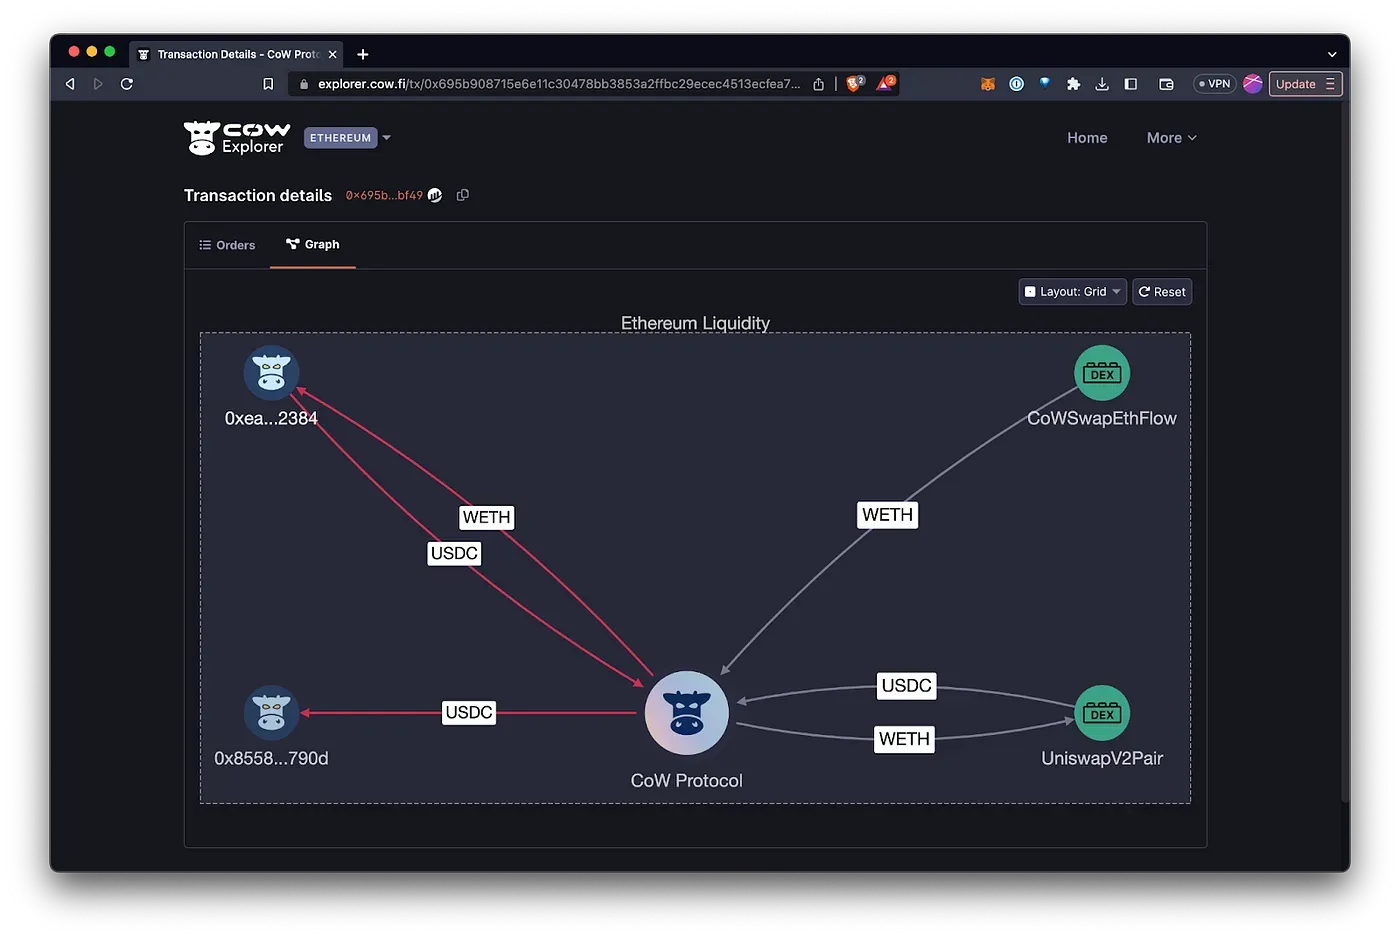
Task: Expand the More navigation menu
Action: pos(1172,138)
